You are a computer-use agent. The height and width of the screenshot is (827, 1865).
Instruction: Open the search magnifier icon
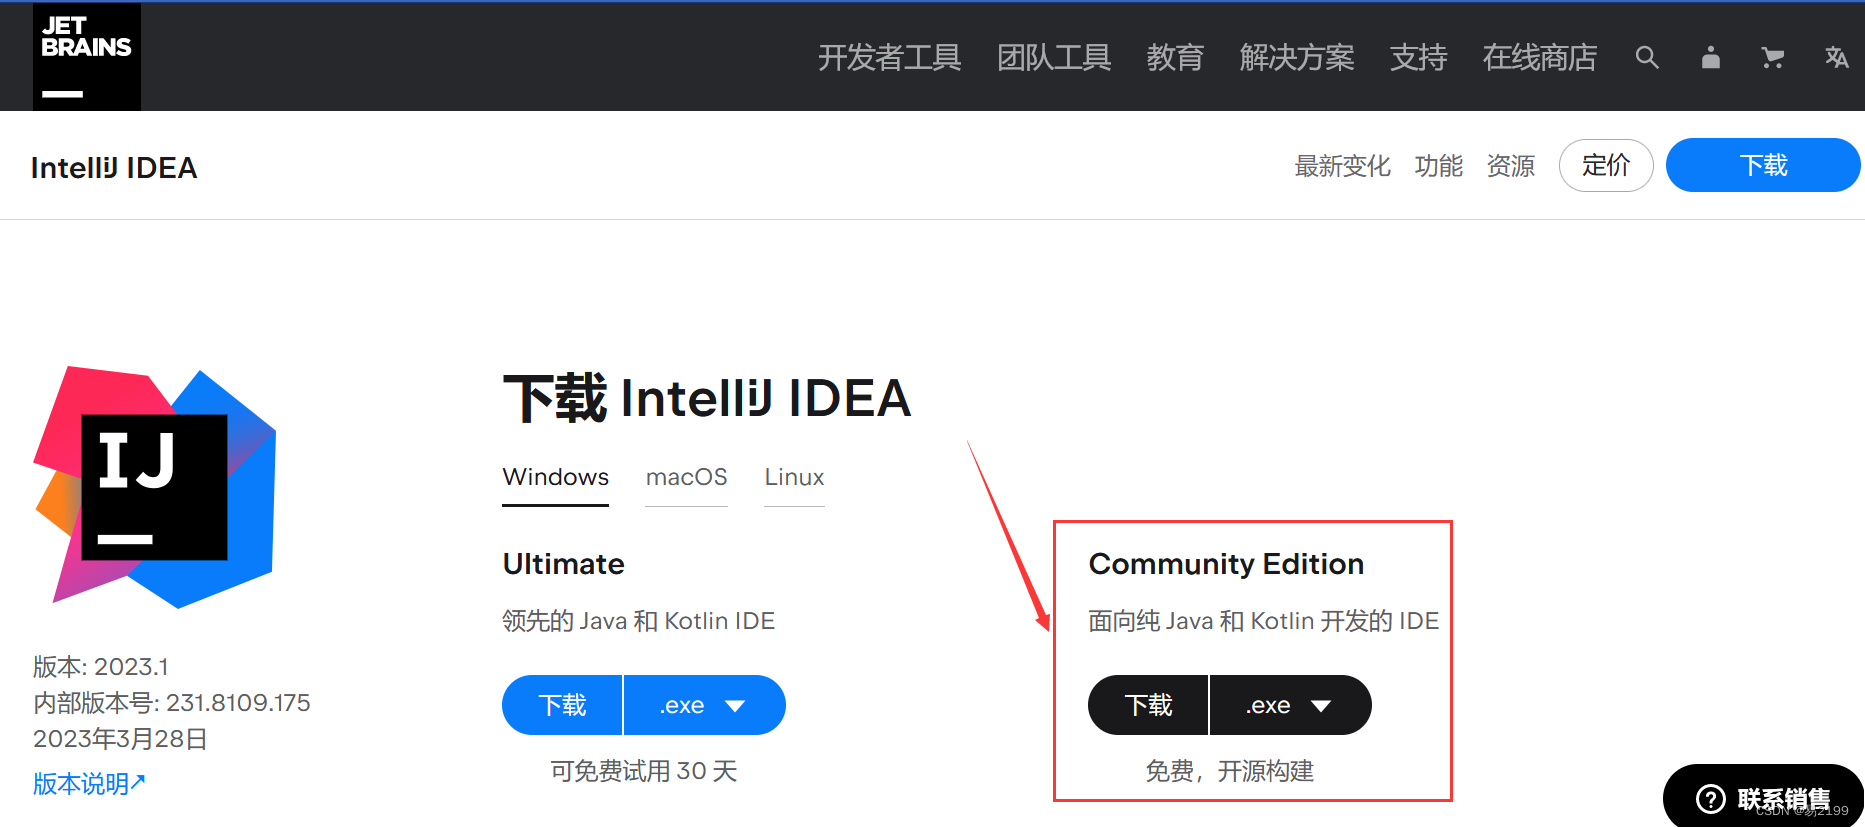1647,58
